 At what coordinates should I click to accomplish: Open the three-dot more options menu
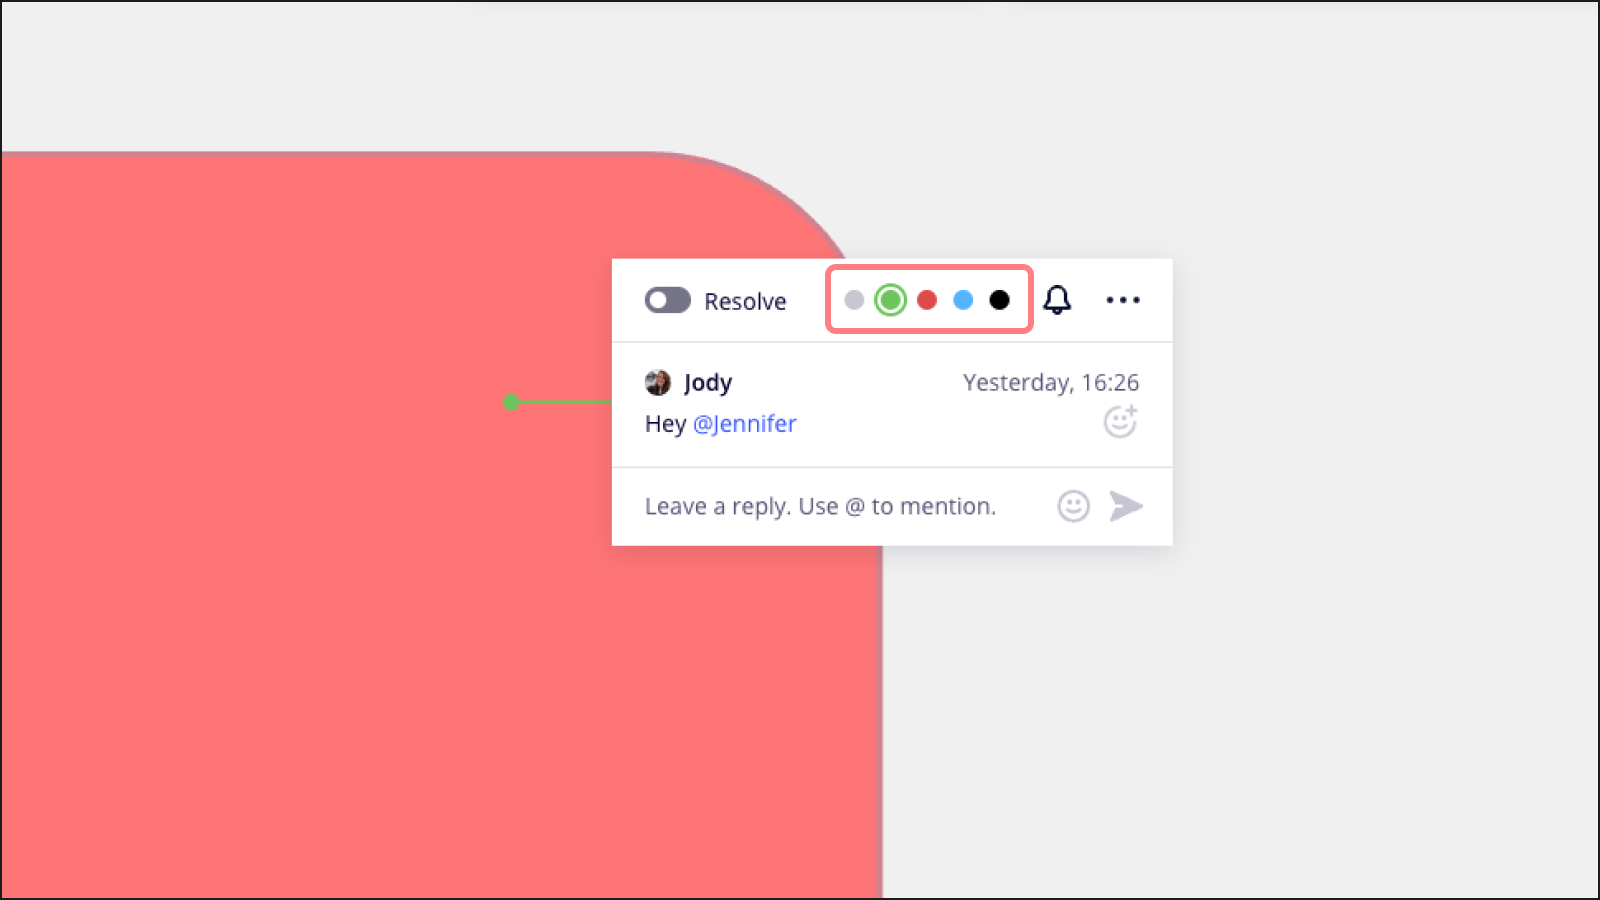[1122, 300]
